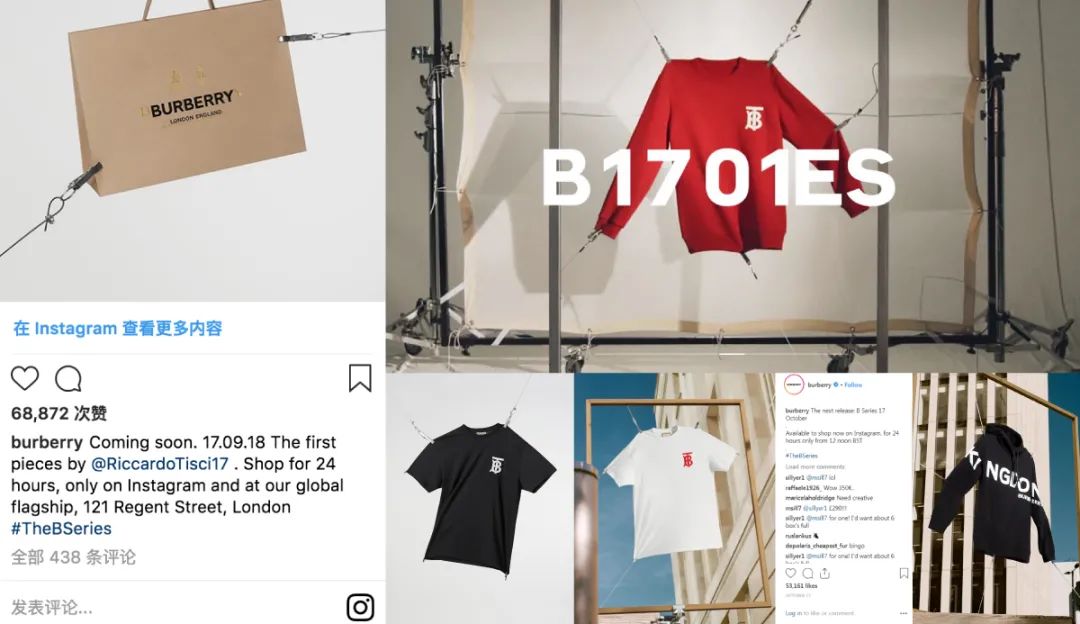
Task: Open the black TB logo t-shirt image
Action: 480,498
